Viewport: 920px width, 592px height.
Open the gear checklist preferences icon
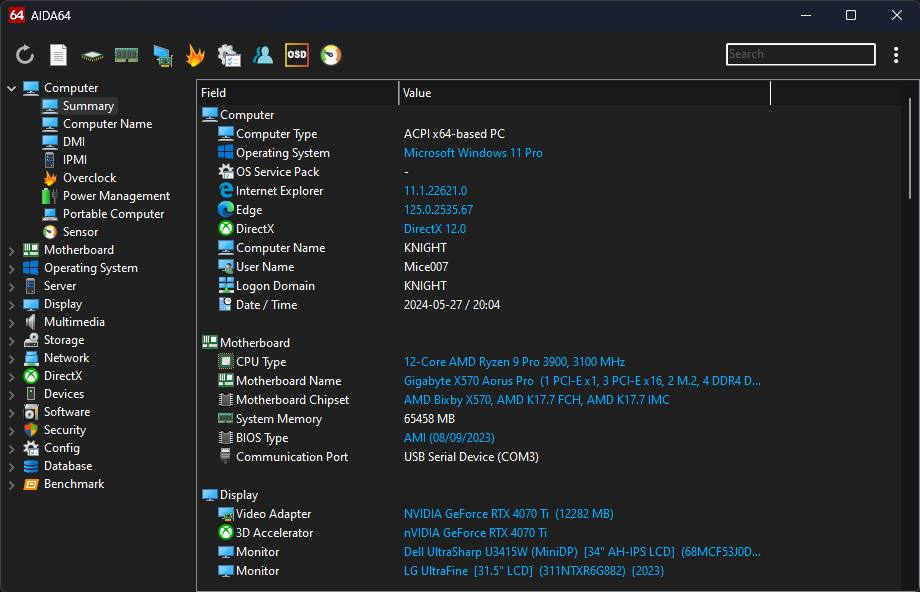point(229,55)
